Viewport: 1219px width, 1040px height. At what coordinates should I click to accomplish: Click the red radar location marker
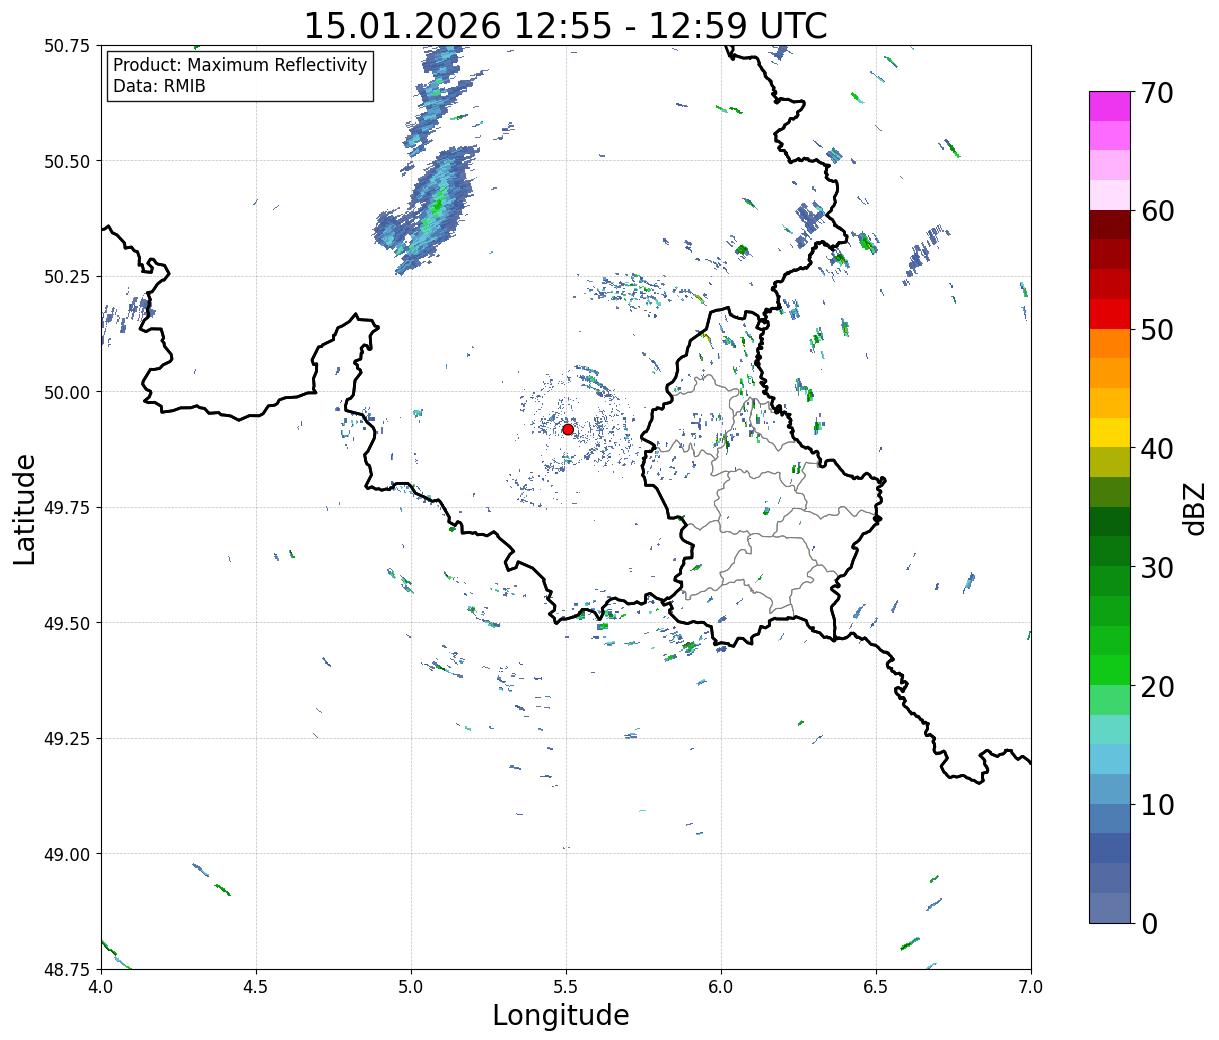click(x=567, y=429)
